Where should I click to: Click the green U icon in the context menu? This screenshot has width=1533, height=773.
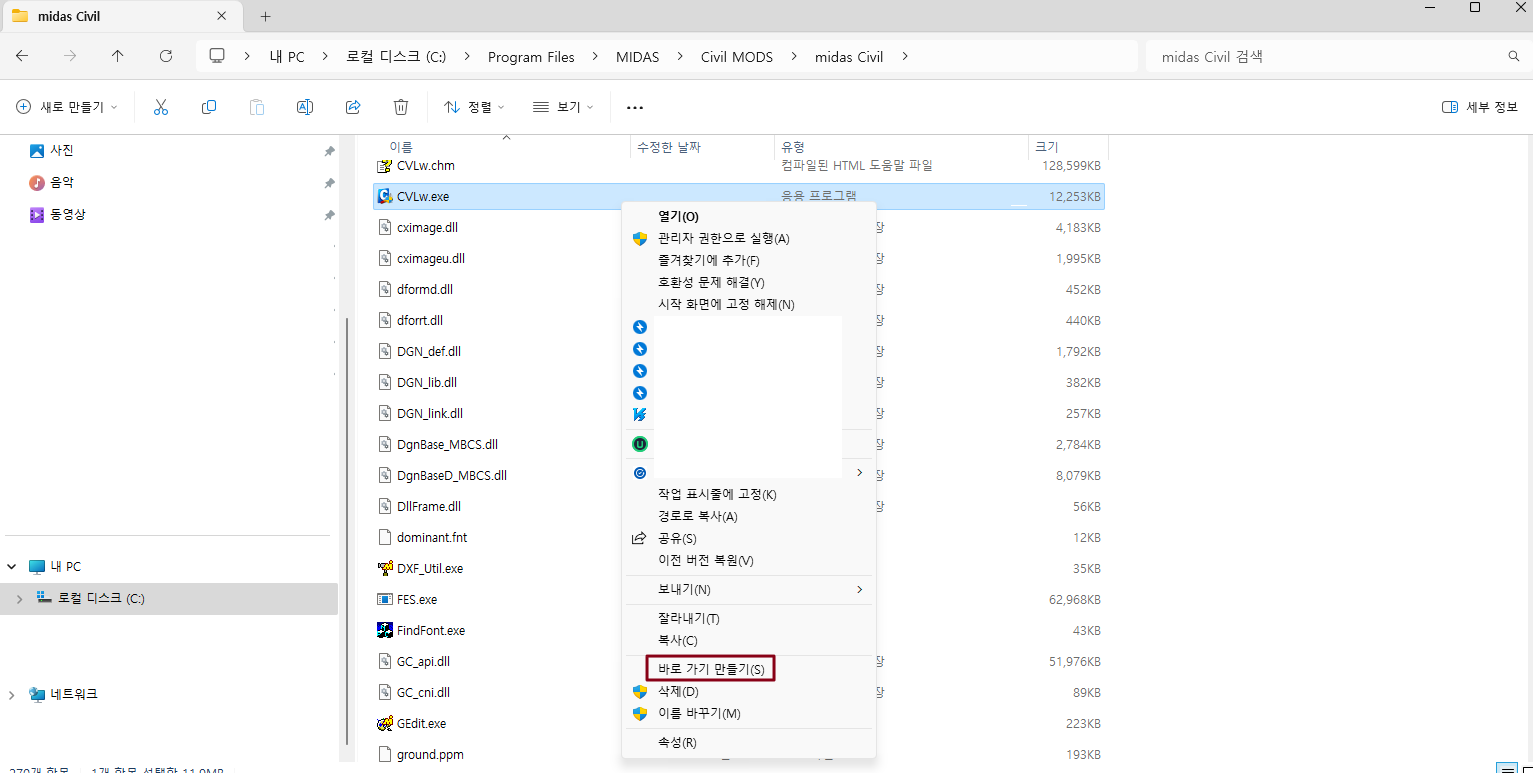click(640, 443)
